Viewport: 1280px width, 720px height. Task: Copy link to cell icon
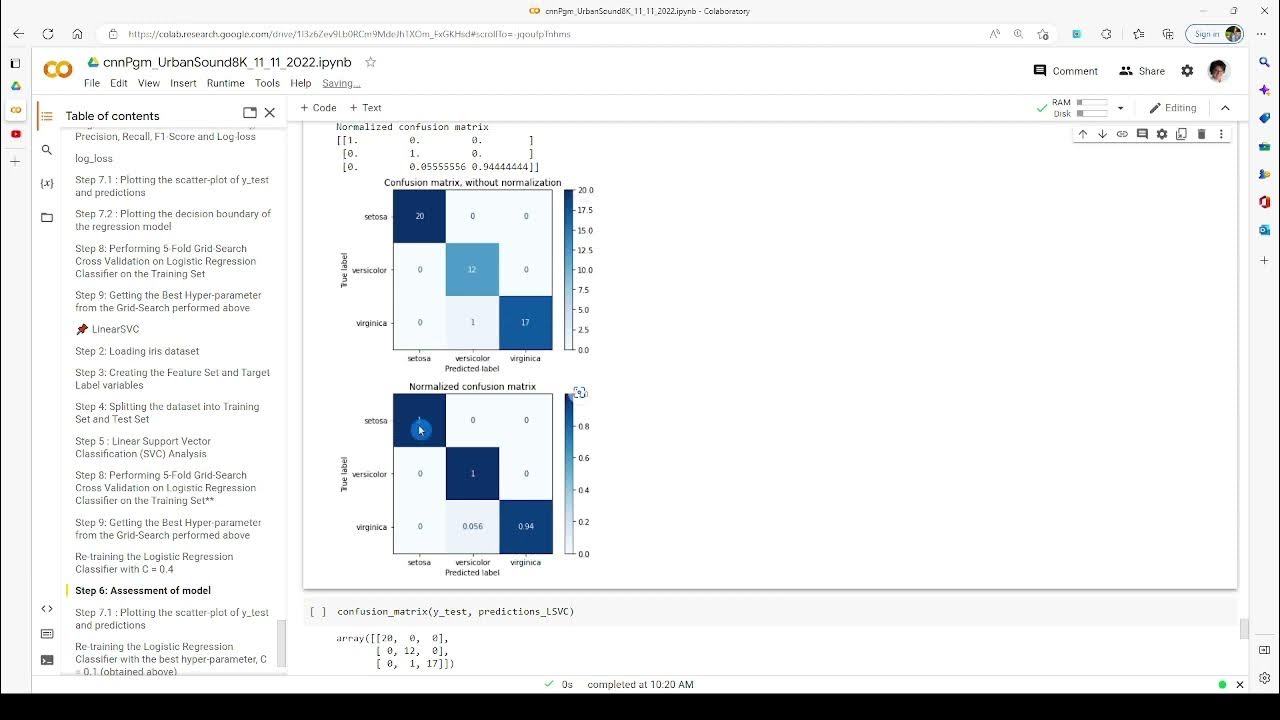[x=1122, y=134]
